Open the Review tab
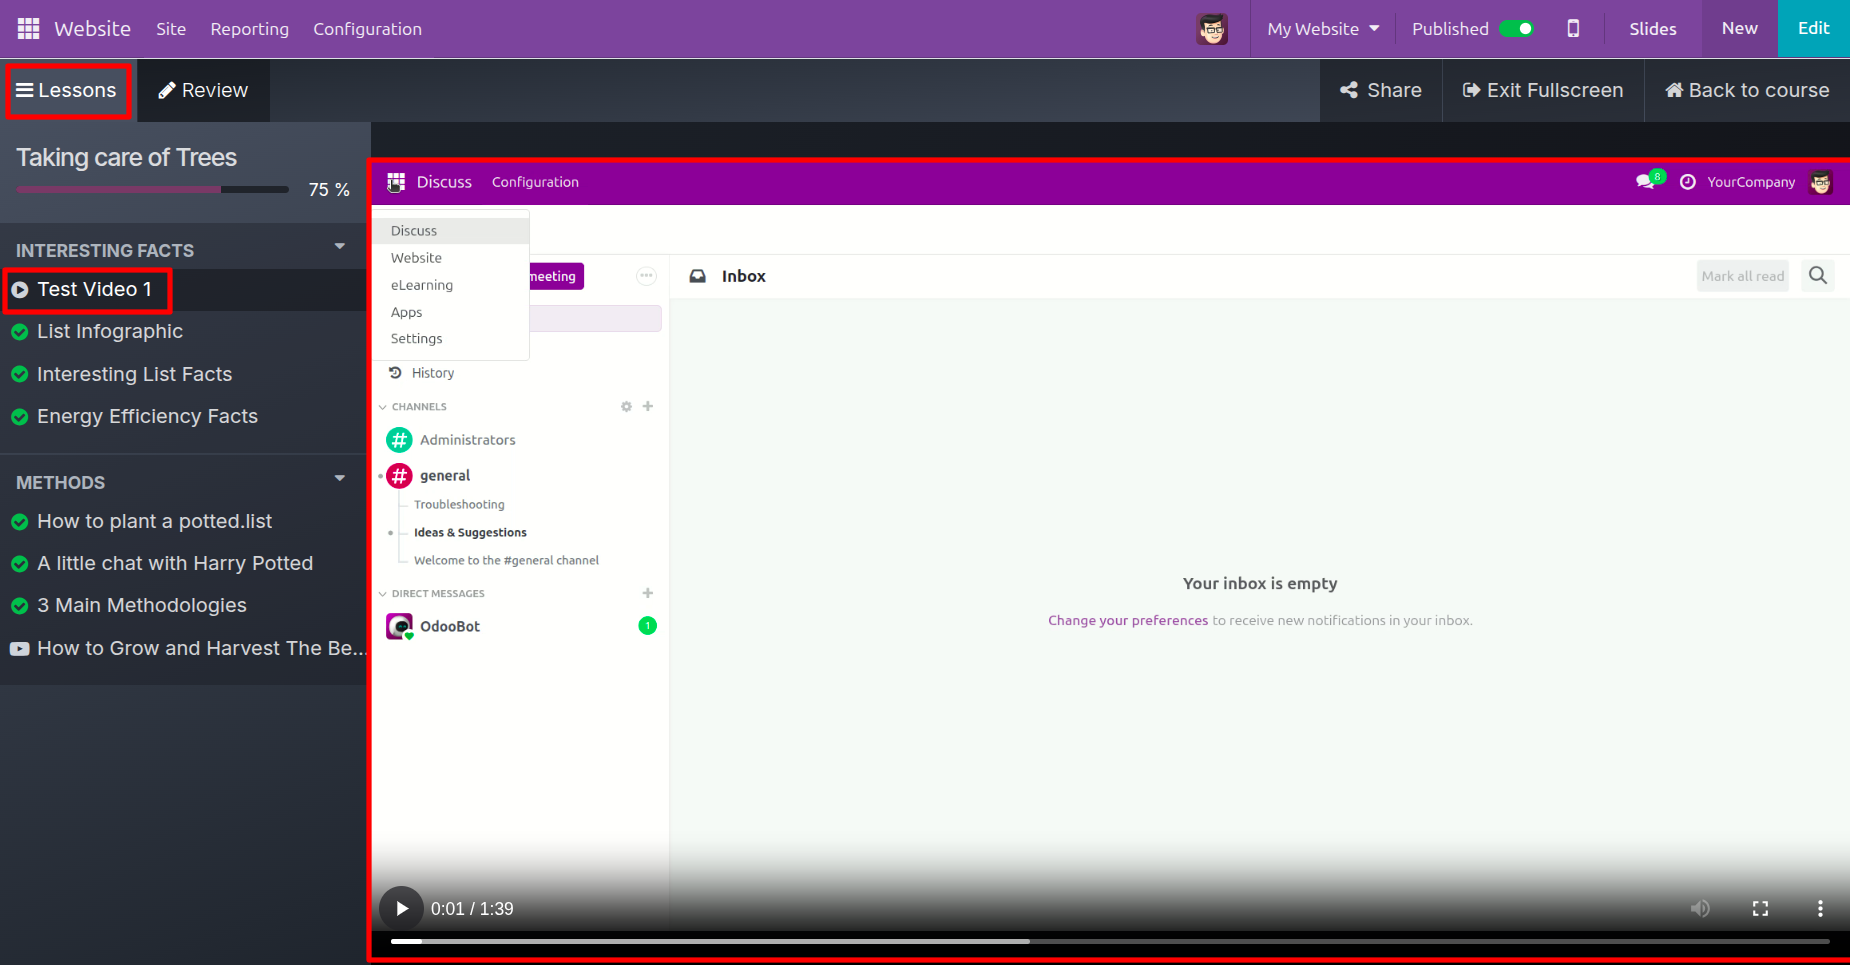1850x965 pixels. (203, 90)
